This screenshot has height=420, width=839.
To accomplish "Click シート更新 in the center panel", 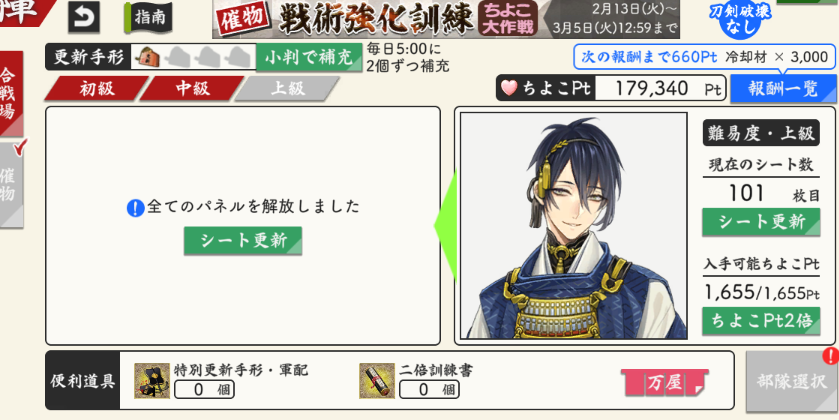I will (x=243, y=241).
